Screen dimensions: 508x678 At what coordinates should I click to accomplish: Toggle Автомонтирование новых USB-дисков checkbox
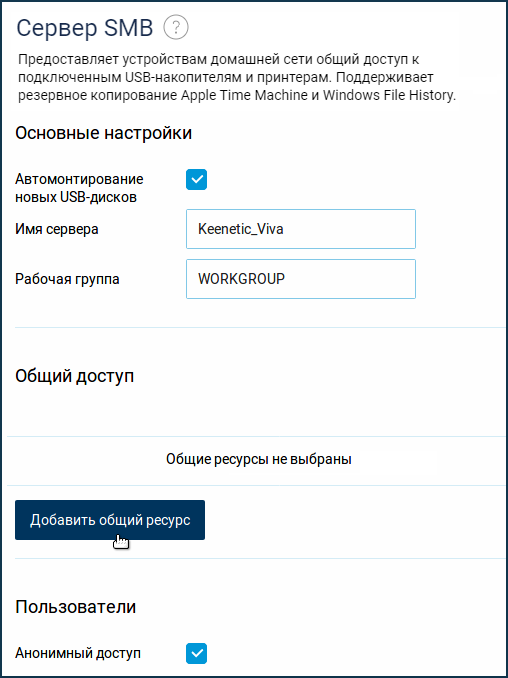click(x=197, y=179)
